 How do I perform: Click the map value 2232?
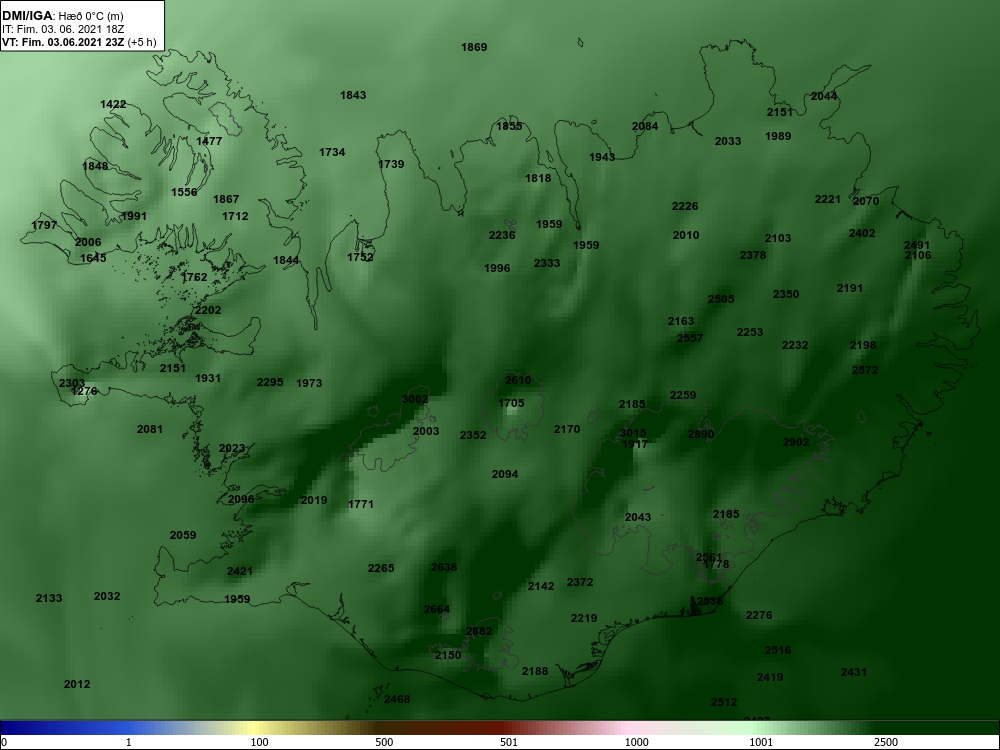(x=795, y=345)
